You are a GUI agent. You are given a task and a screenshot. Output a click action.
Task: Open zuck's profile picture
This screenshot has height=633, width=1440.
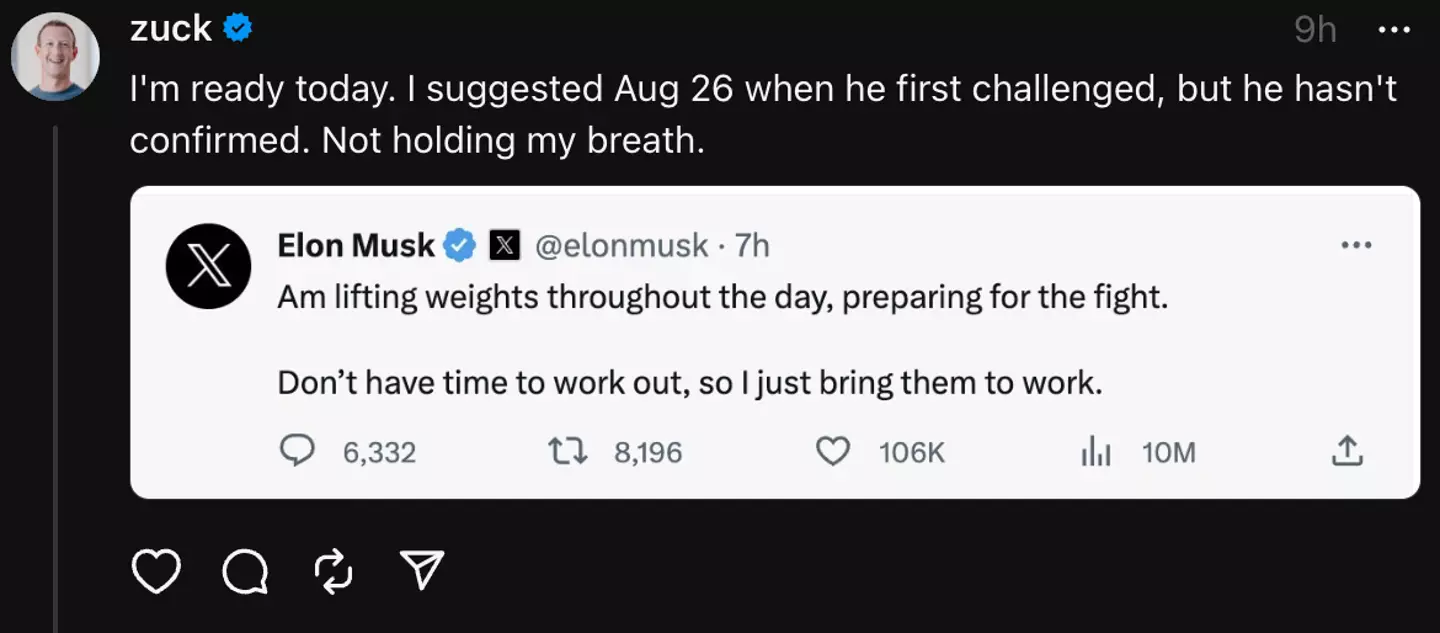click(55, 56)
